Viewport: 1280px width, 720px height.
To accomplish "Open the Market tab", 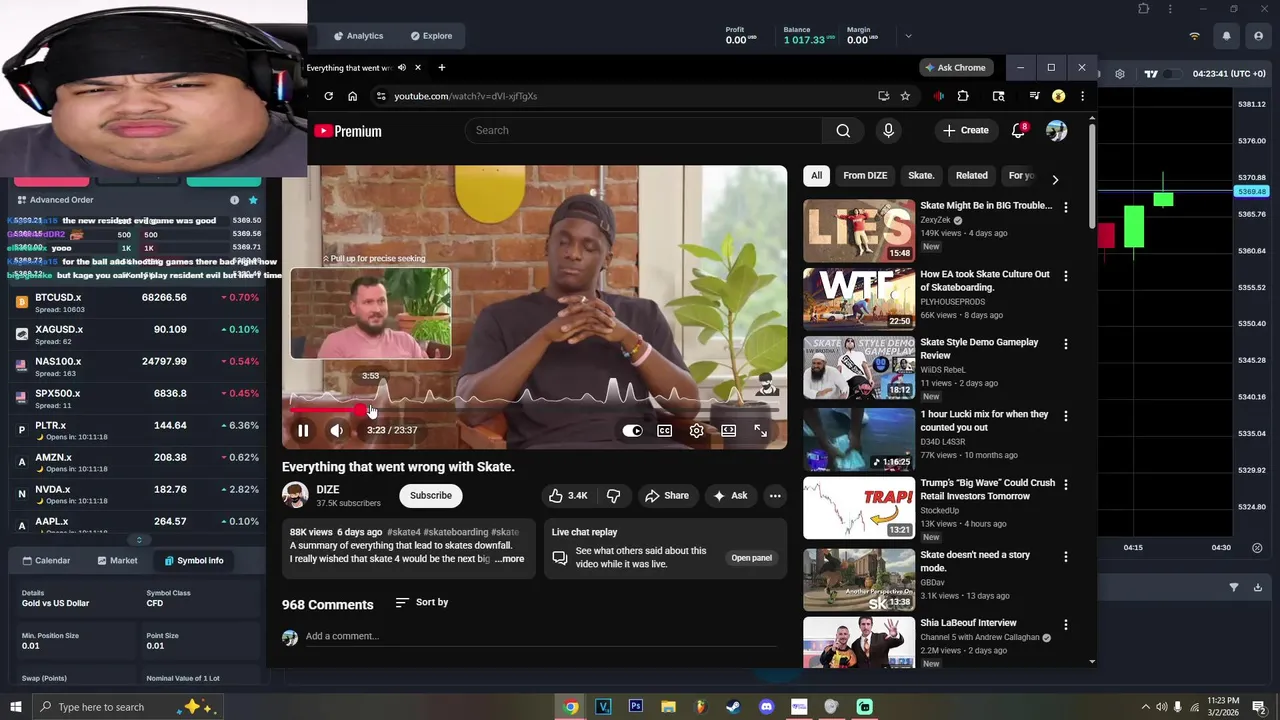I will [x=117, y=561].
